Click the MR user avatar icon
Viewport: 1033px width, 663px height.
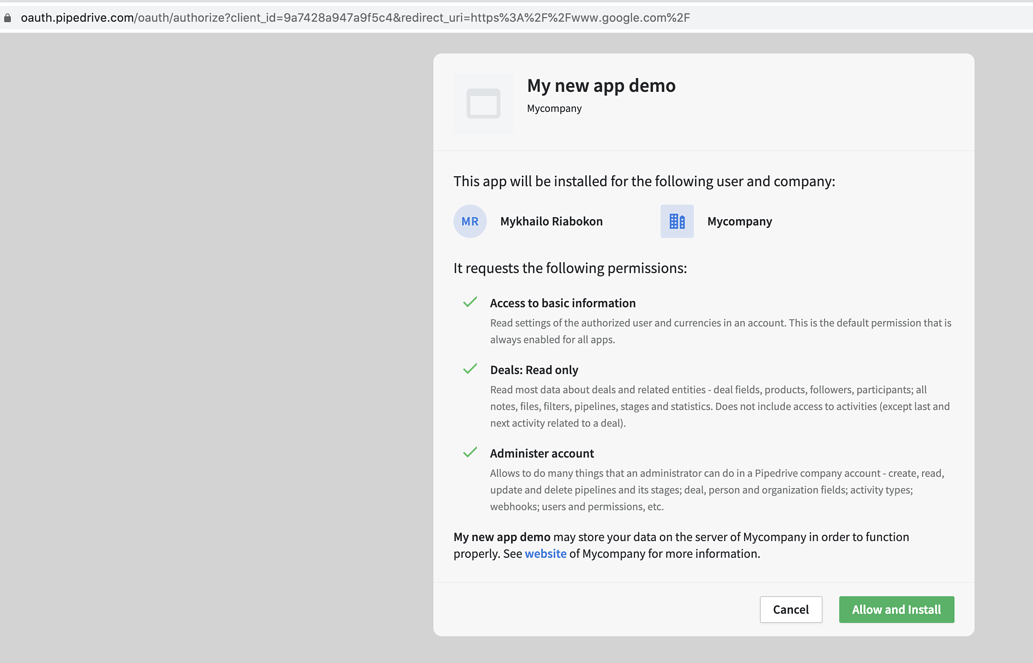(470, 221)
